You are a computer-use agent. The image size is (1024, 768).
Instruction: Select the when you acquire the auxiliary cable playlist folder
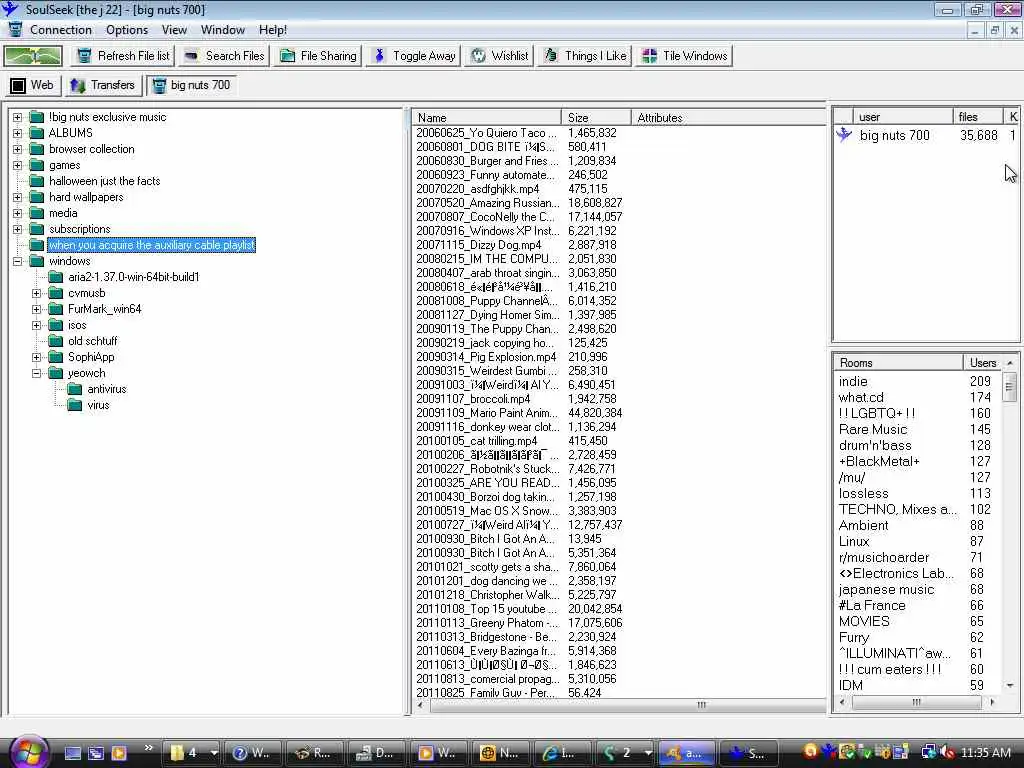pos(152,245)
